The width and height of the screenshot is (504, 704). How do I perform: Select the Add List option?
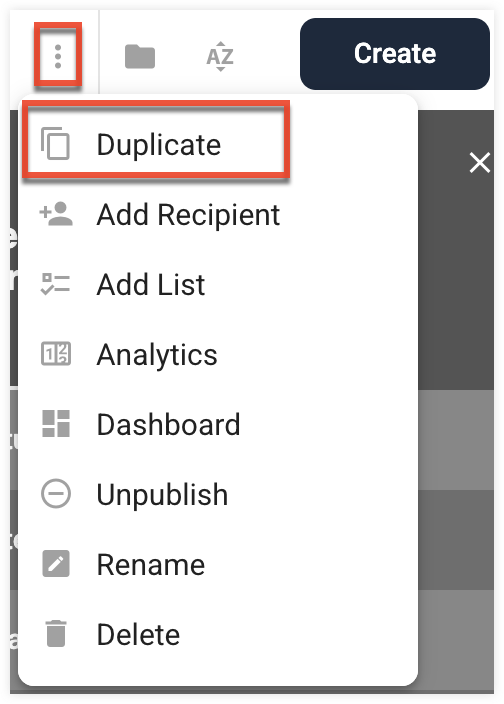click(x=218, y=285)
